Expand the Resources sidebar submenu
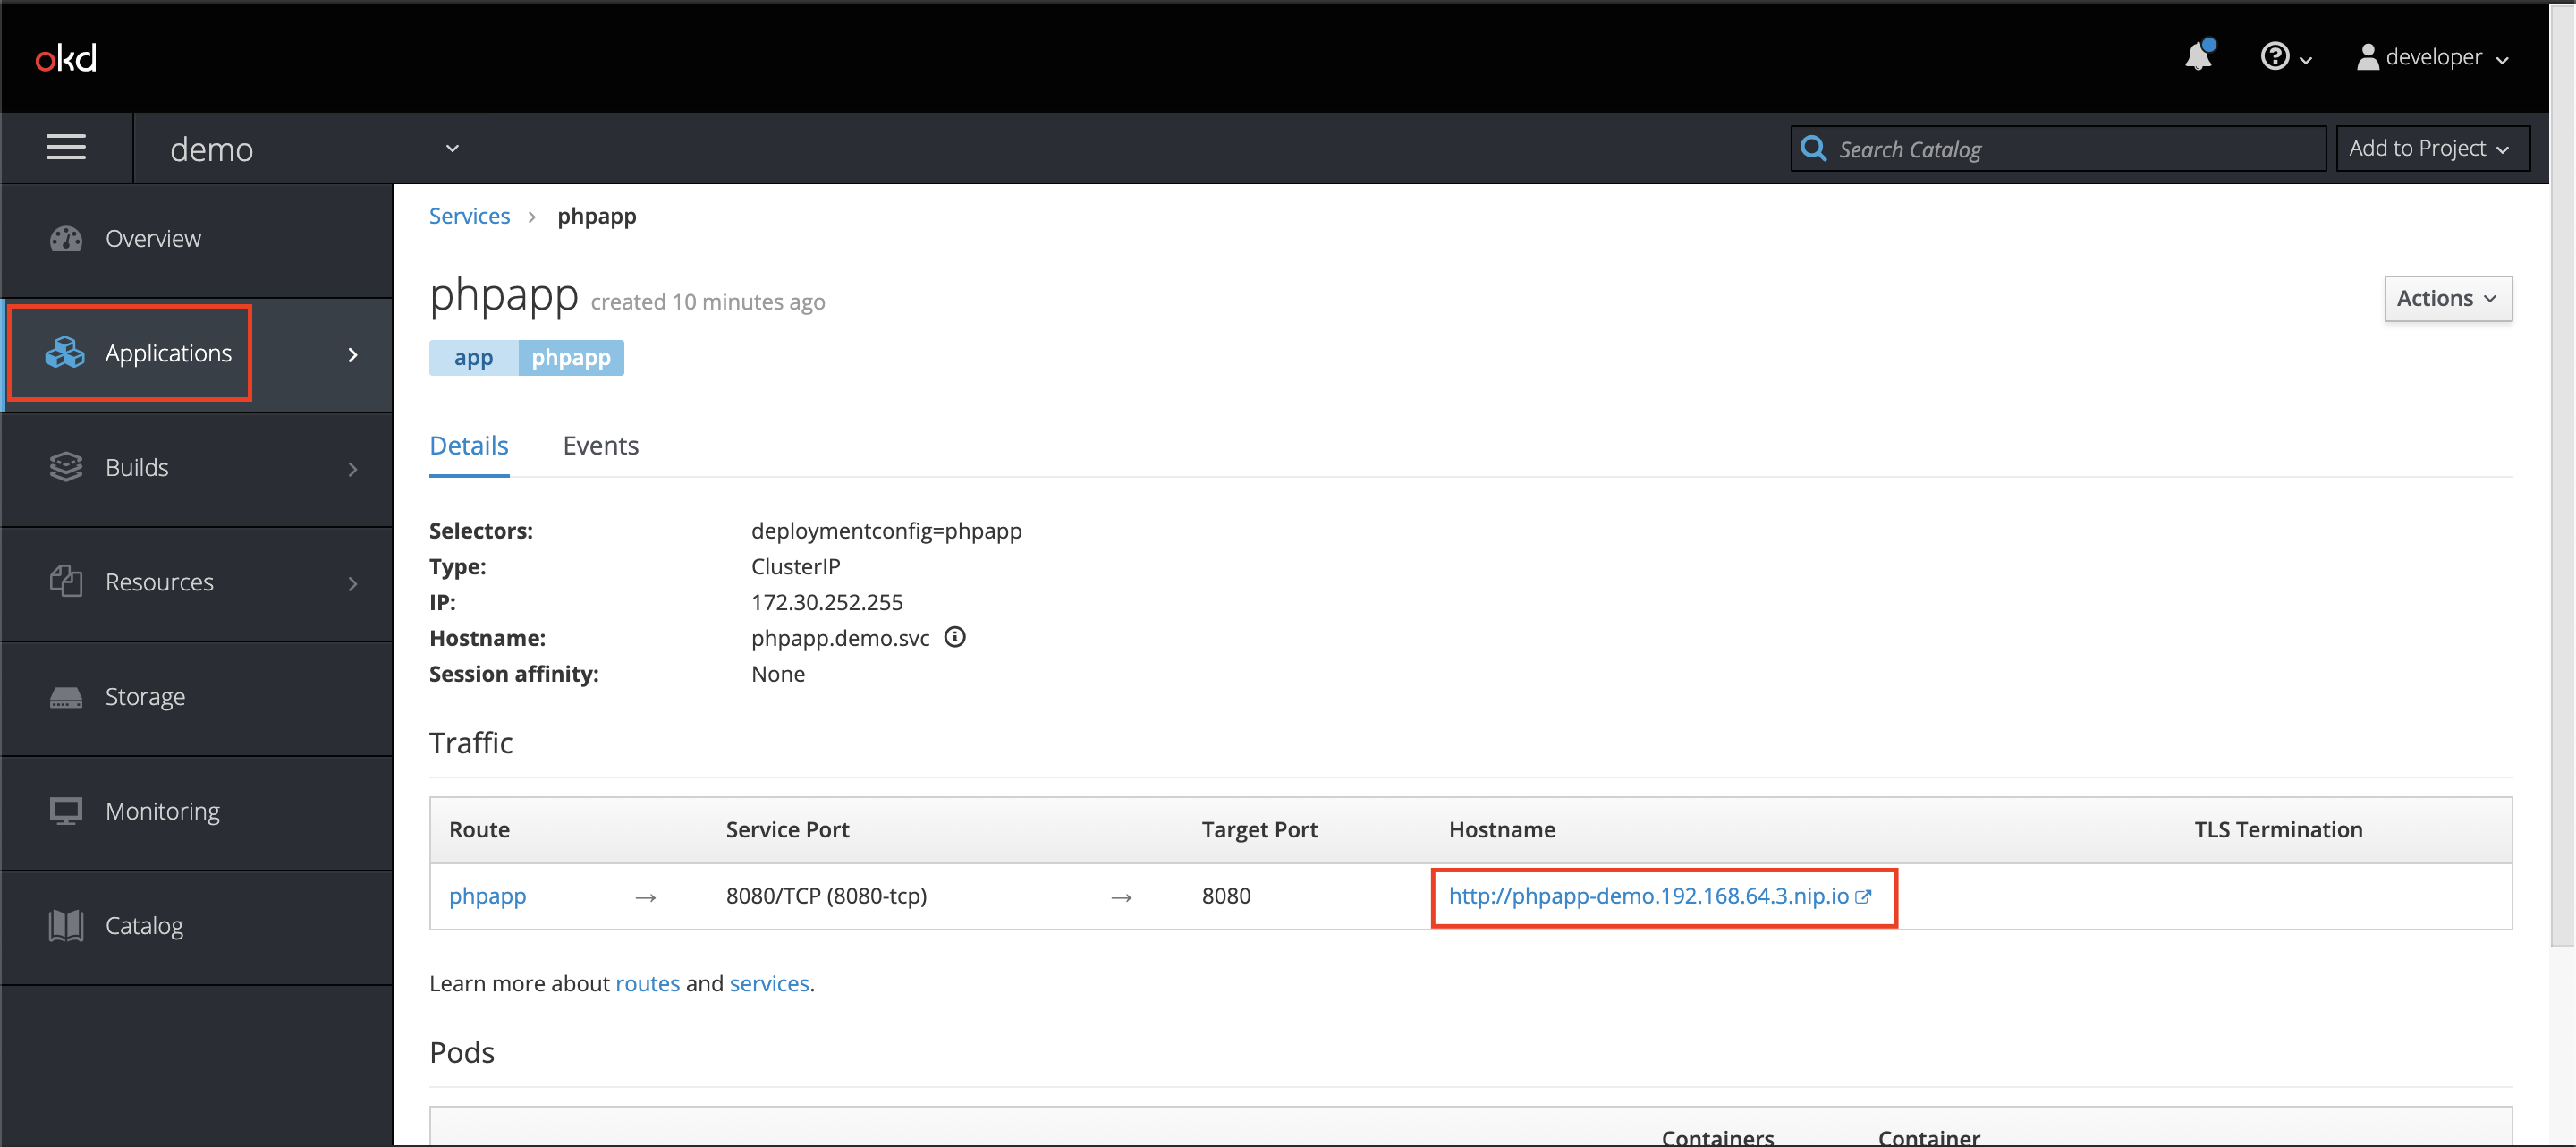The width and height of the screenshot is (2576, 1147). [198, 582]
